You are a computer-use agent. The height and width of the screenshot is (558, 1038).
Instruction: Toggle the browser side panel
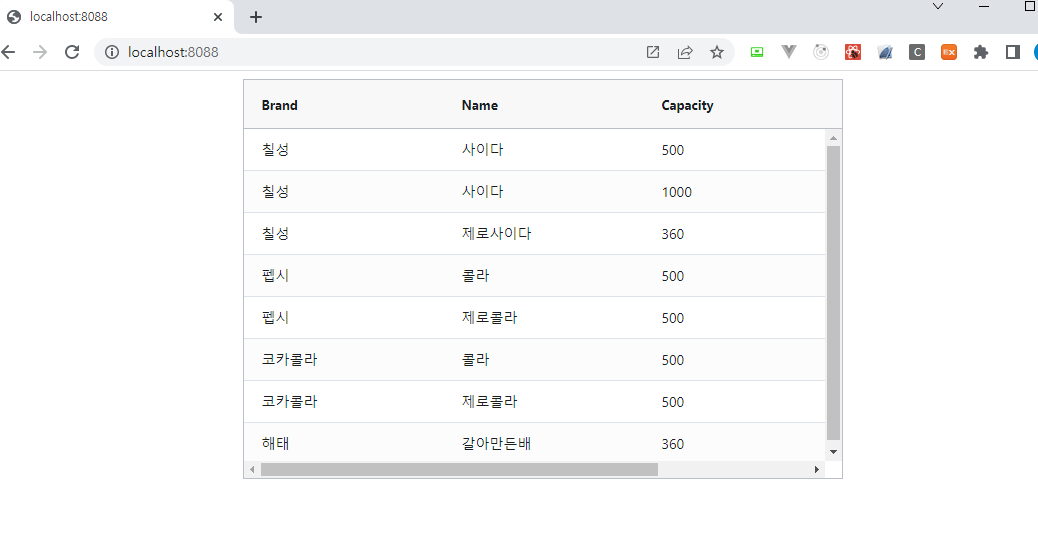tap(1013, 52)
